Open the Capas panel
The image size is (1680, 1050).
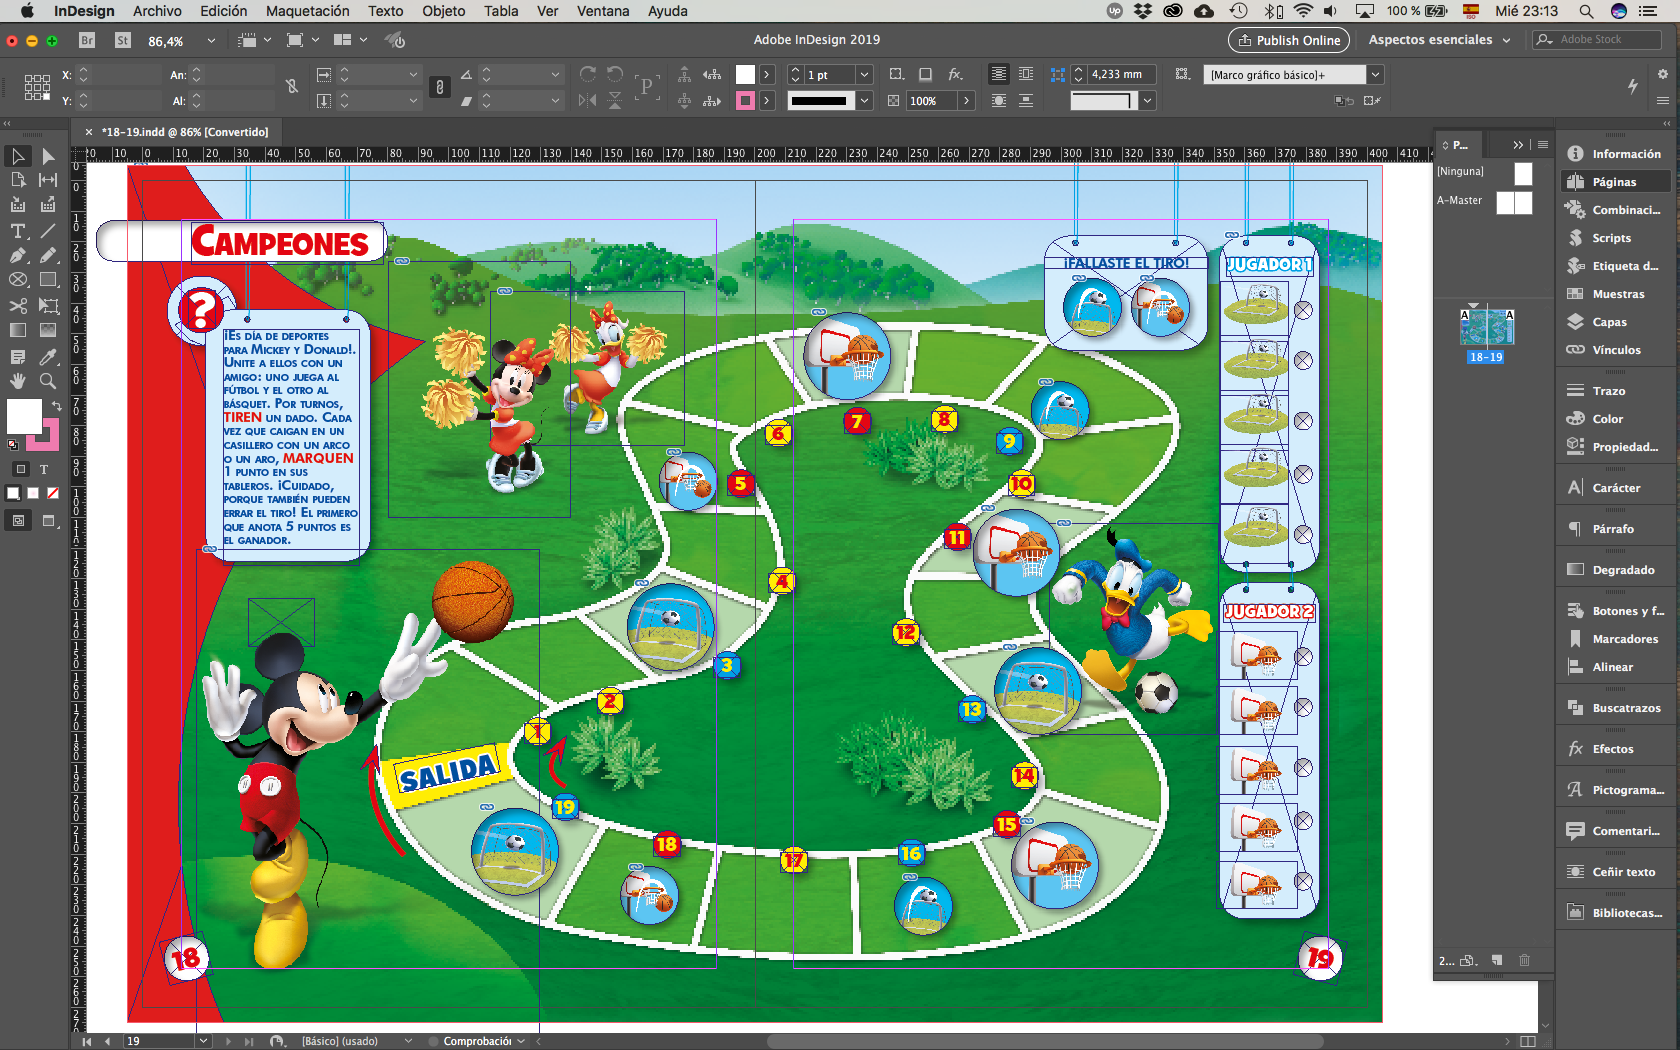pos(1615,322)
